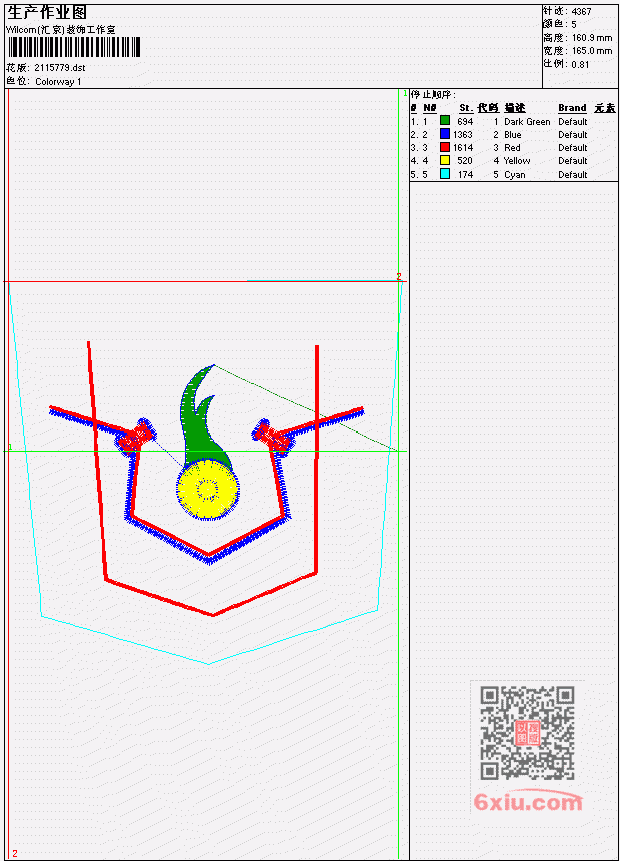This screenshot has width=620, height=861.
Task: Click the Dark Green color swatch
Action: pyautogui.click(x=445, y=121)
